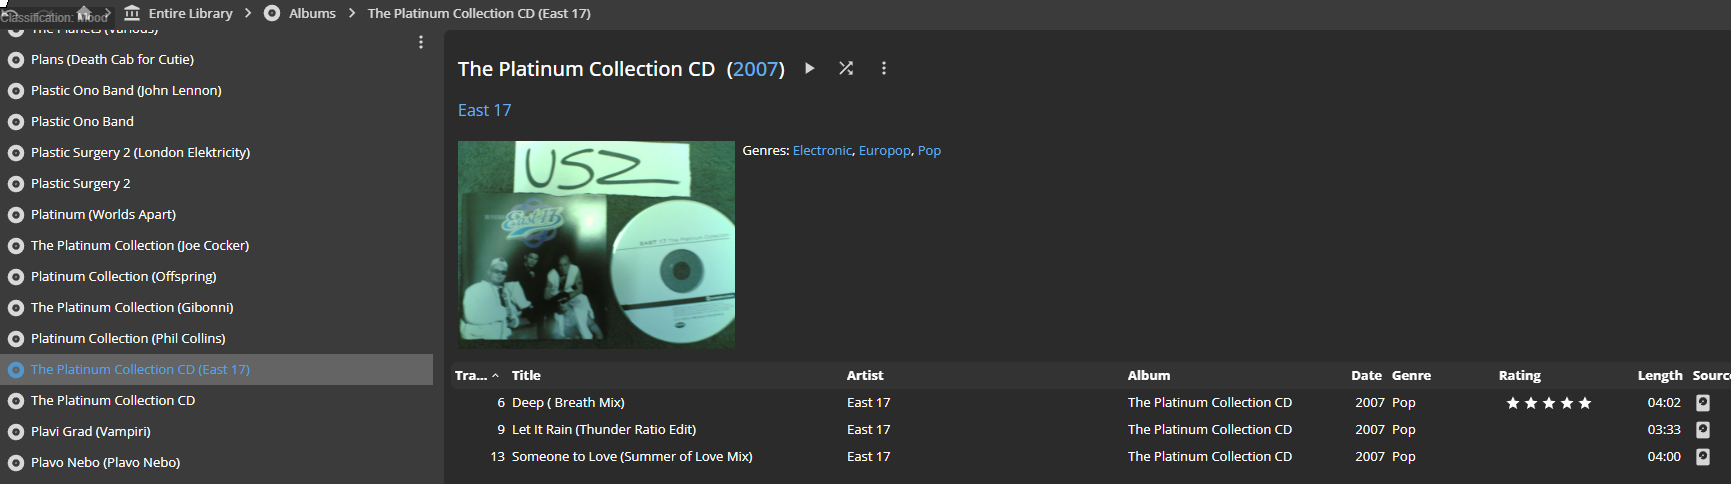Click source icon for Deep (Breath Mix)
The width and height of the screenshot is (1731, 484).
[x=1702, y=402]
